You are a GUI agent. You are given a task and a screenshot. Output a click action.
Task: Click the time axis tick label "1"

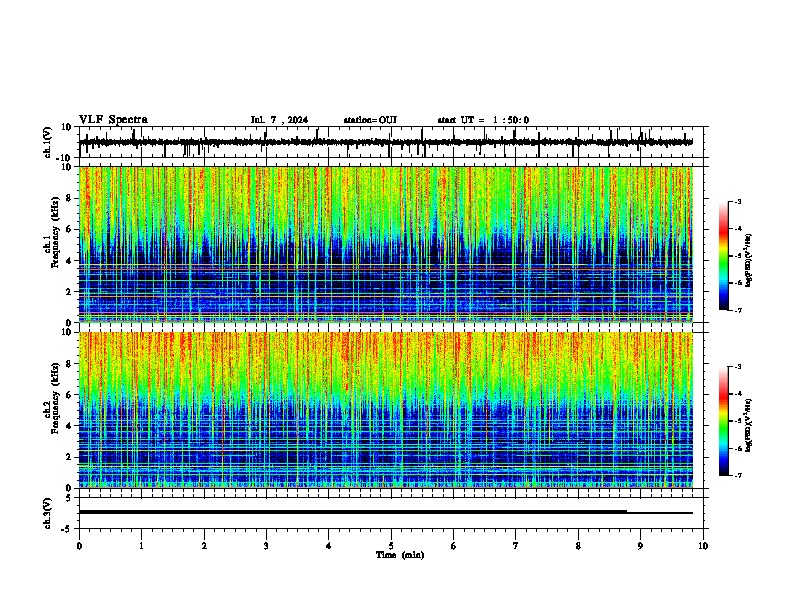(142, 546)
